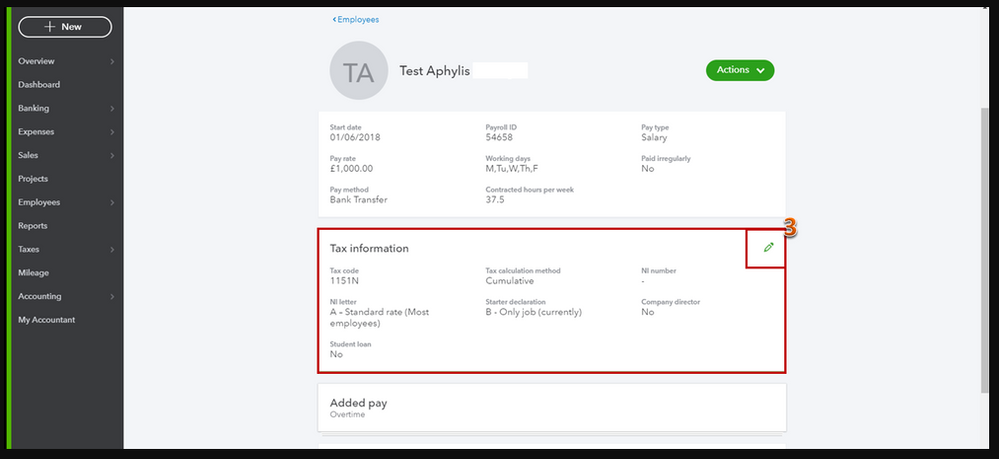This screenshot has width=999, height=459.
Task: Expand the sidebar Employees chevron
Action: (x=111, y=203)
